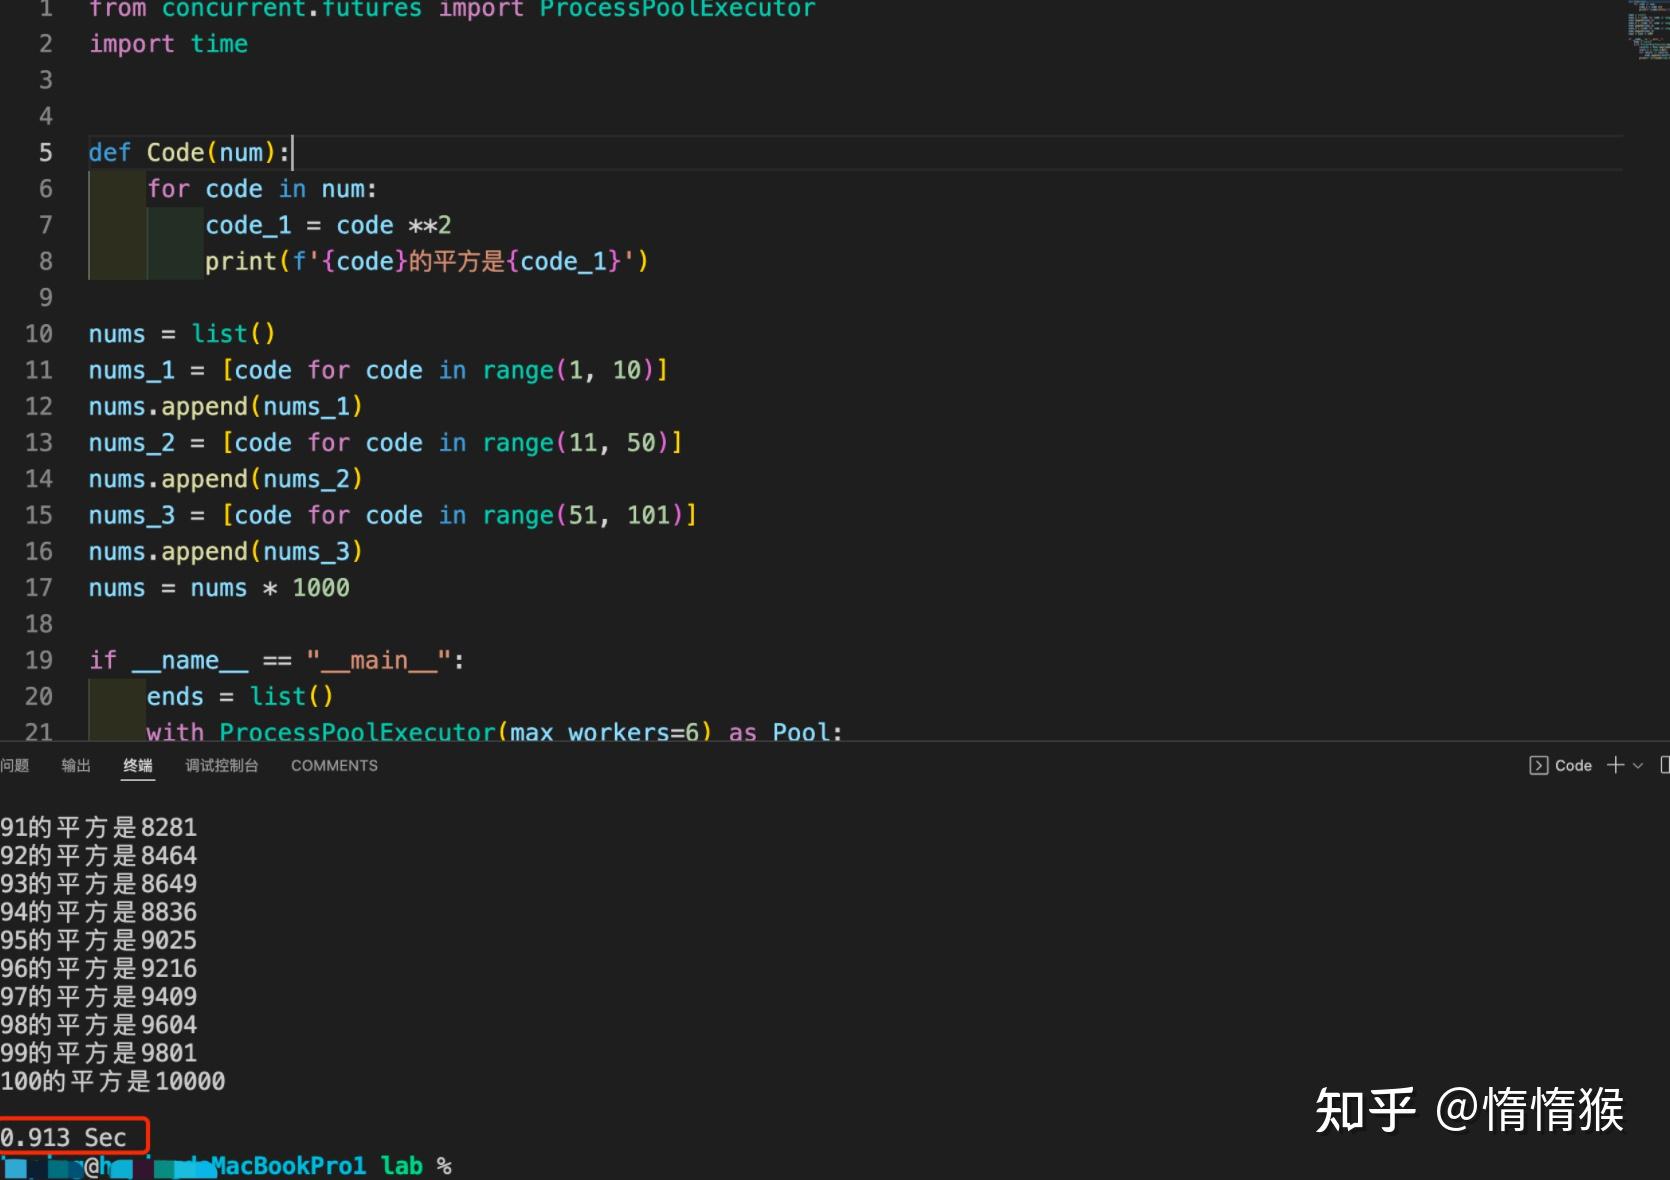Screen dimensions: 1670x1180
Task: Switch to the 问题 (Problems) tab
Action: click(x=15, y=765)
